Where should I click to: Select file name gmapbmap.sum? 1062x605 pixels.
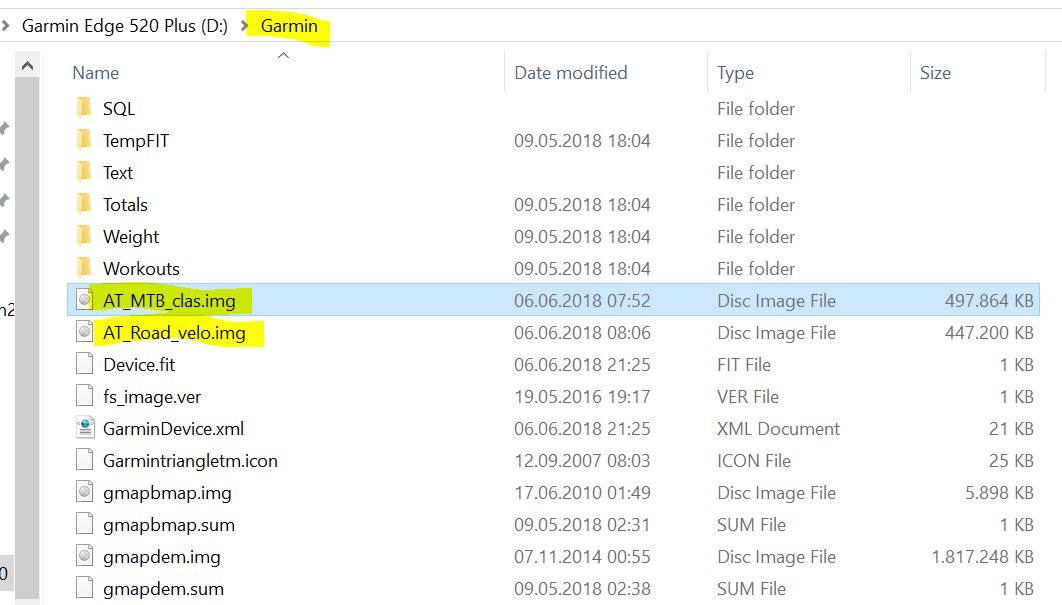click(x=169, y=524)
